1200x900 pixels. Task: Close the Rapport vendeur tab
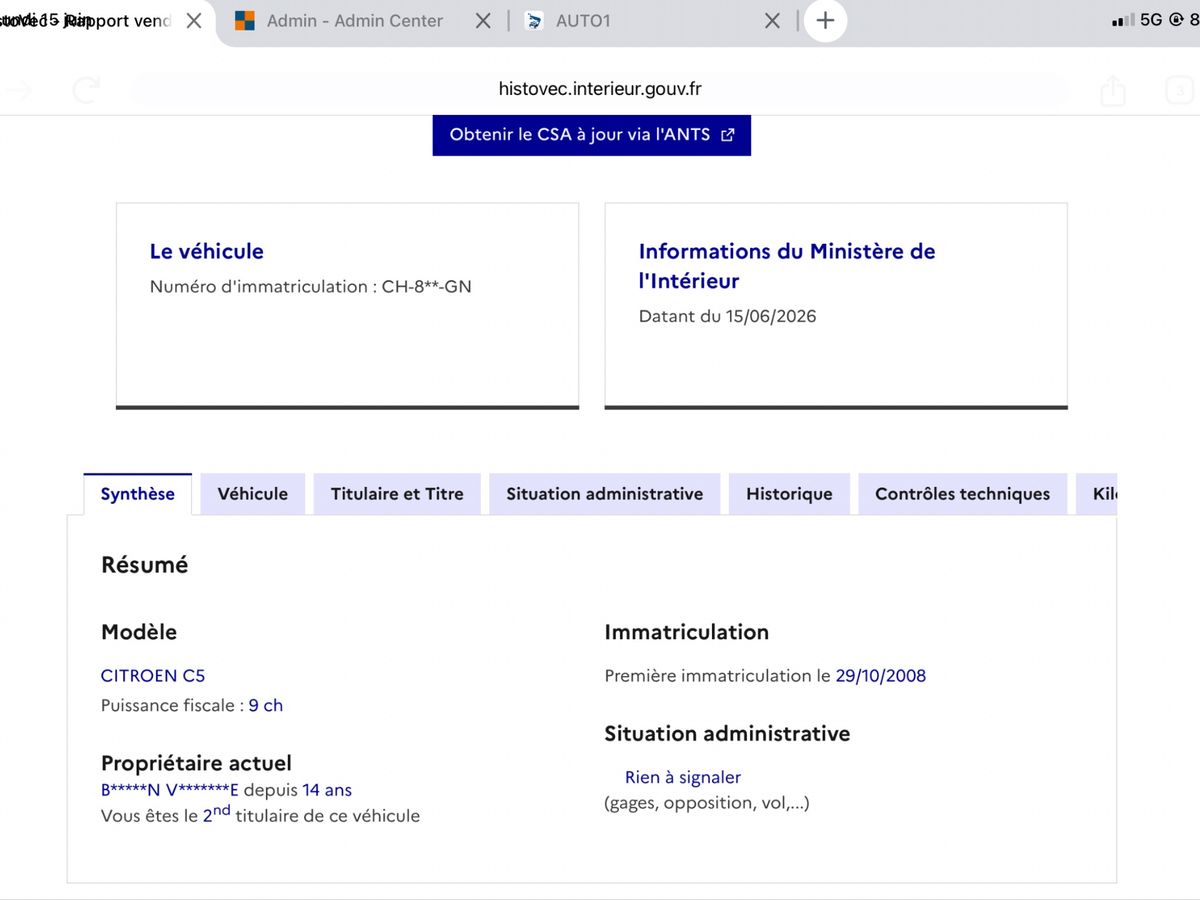pyautogui.click(x=194, y=21)
